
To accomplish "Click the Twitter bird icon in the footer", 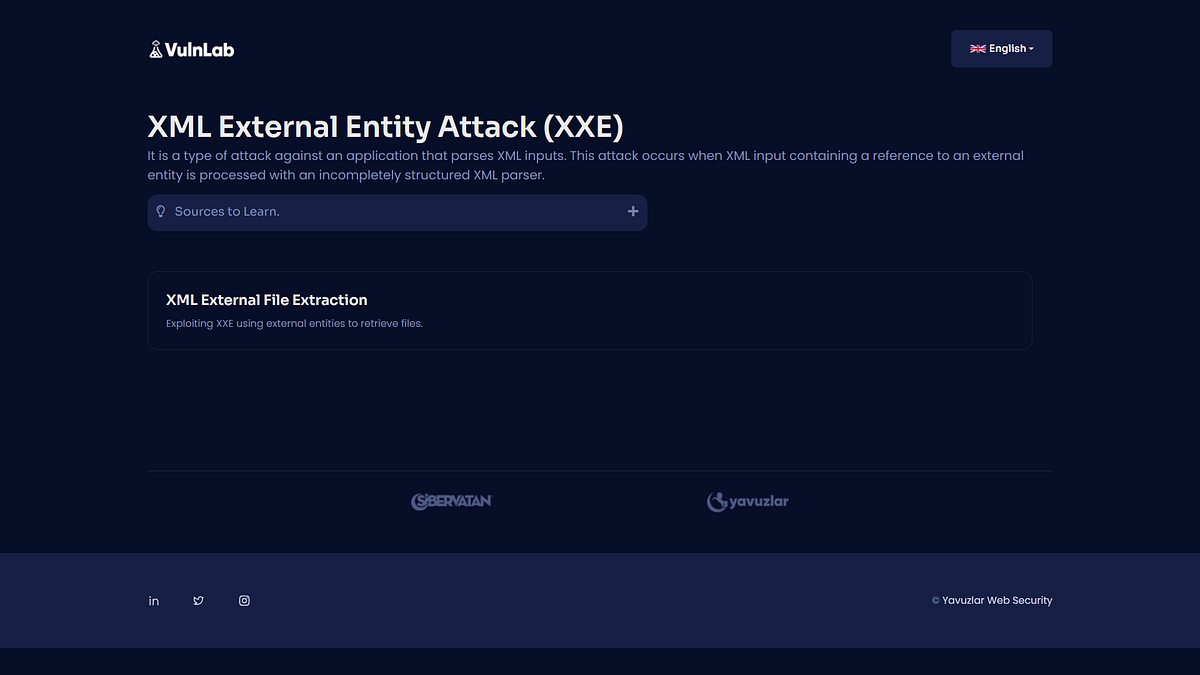I will point(198,600).
